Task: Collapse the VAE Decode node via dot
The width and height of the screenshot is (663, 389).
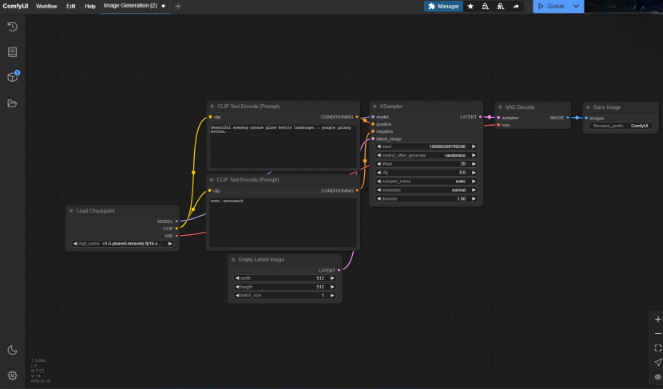Action: [500, 107]
